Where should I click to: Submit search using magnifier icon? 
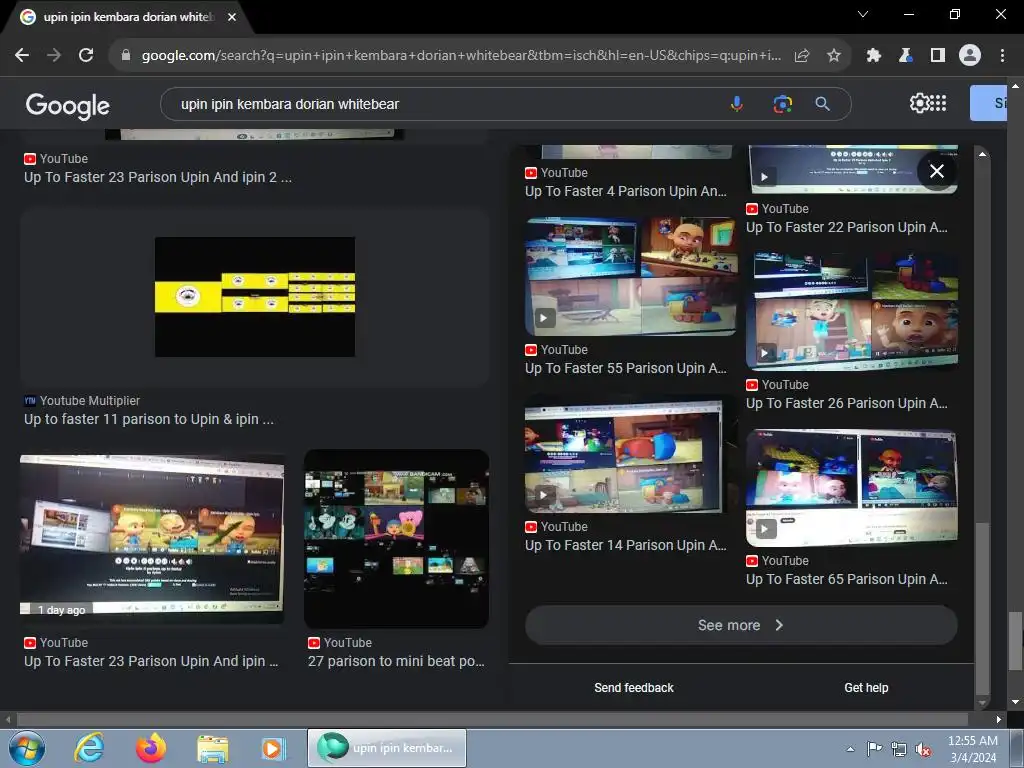click(823, 104)
